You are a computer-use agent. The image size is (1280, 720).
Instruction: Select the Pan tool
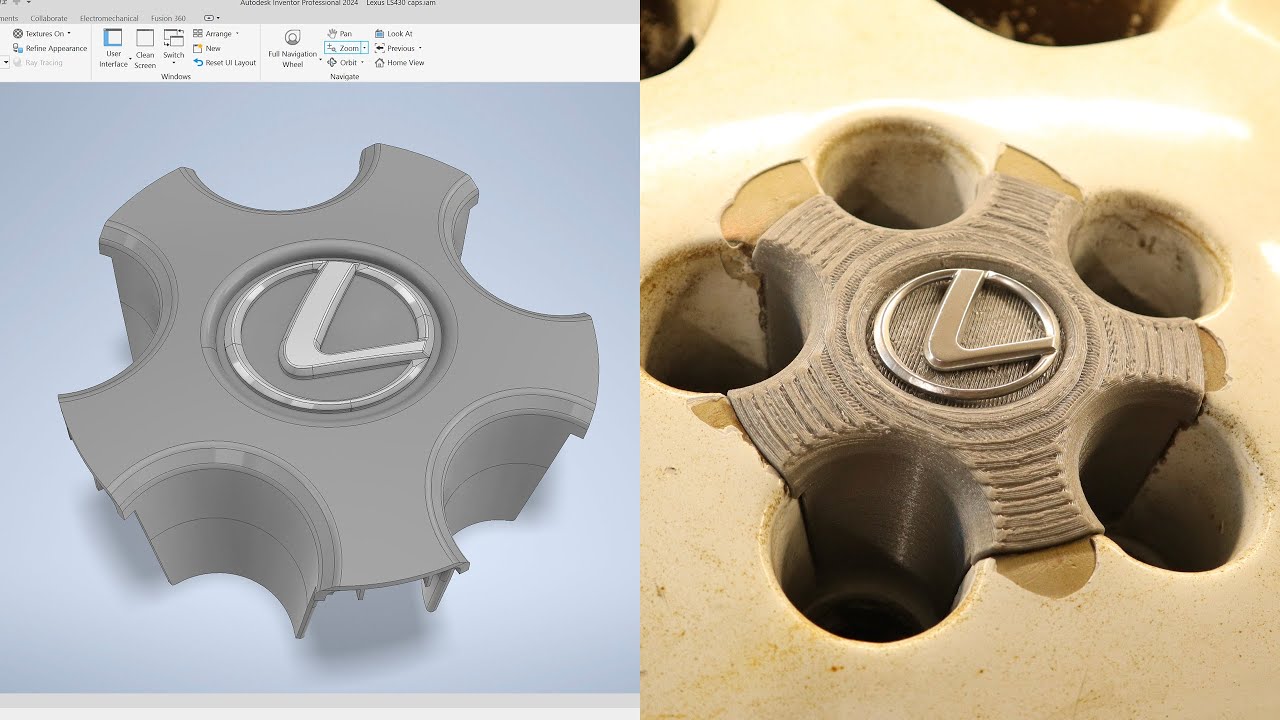(340, 34)
